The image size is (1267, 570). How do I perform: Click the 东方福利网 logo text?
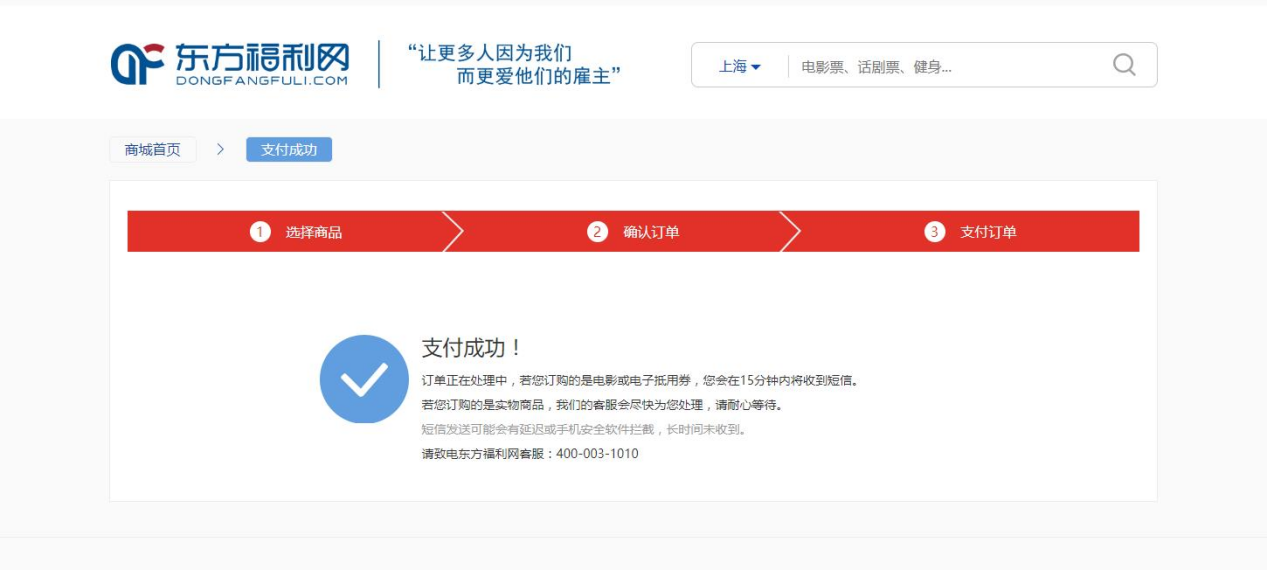click(262, 58)
